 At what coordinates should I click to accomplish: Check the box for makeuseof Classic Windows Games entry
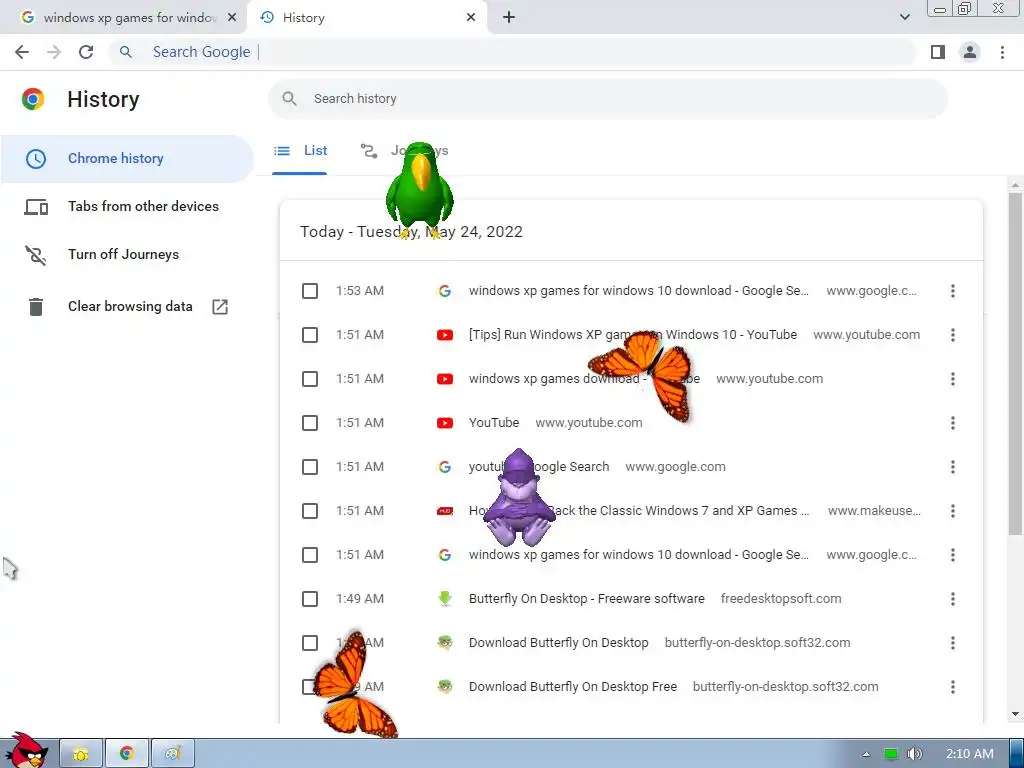(x=310, y=511)
